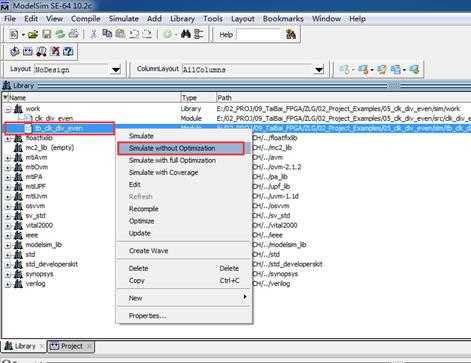Image resolution: width=471 pixels, height=363 pixels.
Task: Click the search icon right of Help field
Action: [291, 34]
